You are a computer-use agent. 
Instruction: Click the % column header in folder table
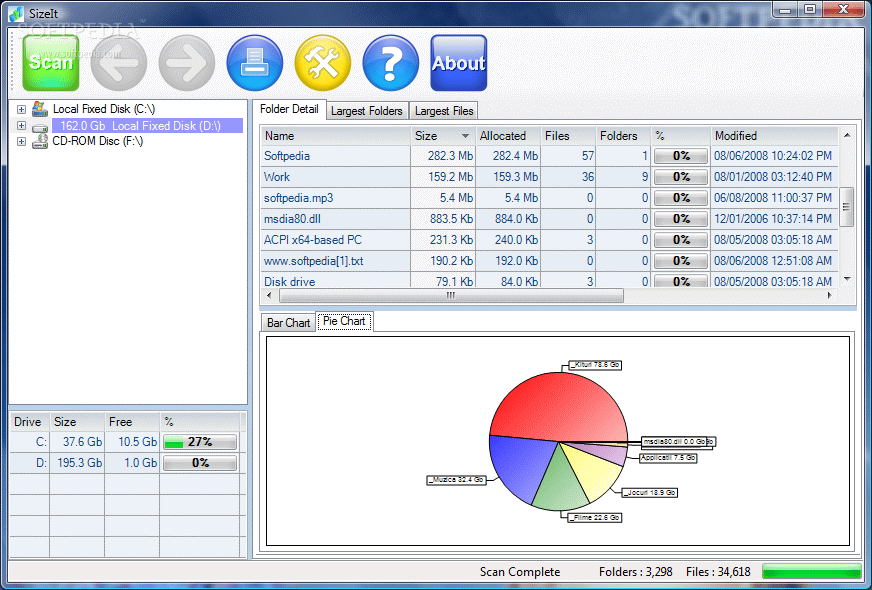pos(681,136)
